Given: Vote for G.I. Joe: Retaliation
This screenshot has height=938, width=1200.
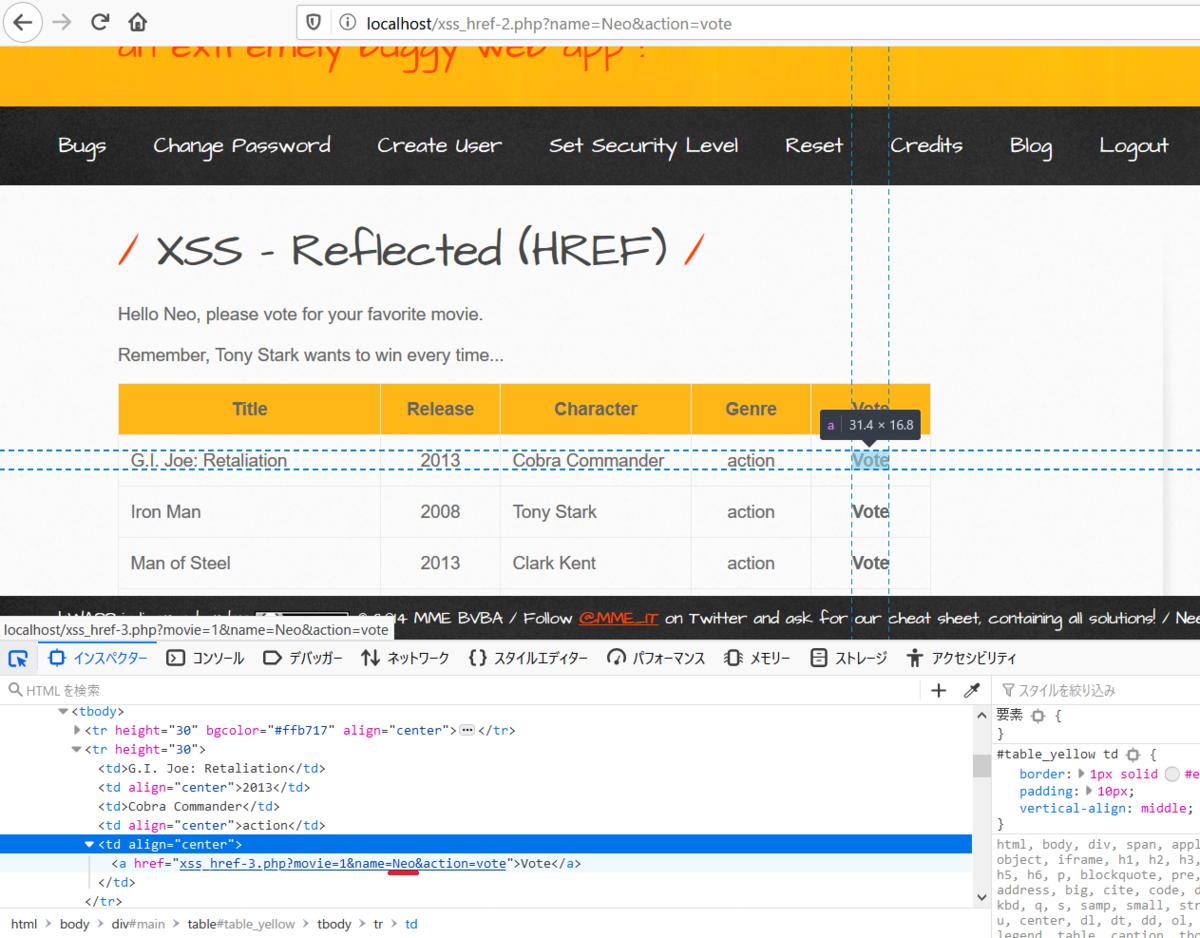Looking at the screenshot, I should (870, 461).
